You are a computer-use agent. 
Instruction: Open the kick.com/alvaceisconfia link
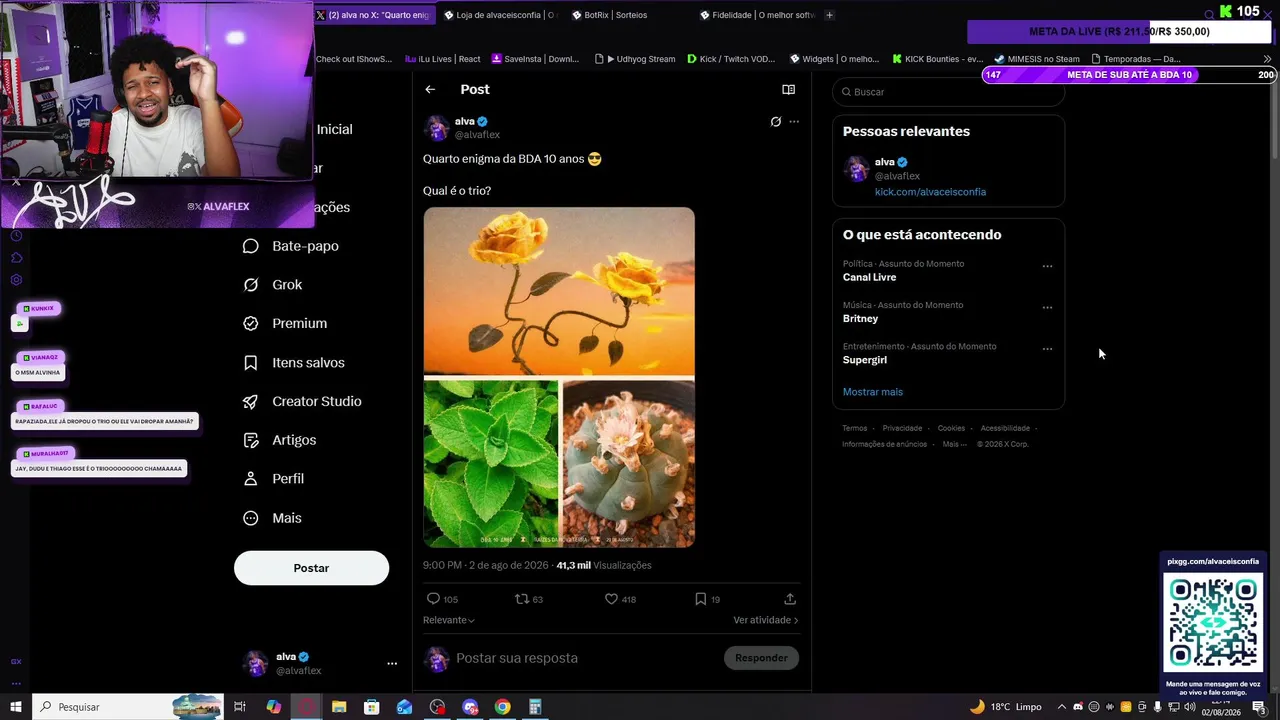pyautogui.click(x=930, y=192)
